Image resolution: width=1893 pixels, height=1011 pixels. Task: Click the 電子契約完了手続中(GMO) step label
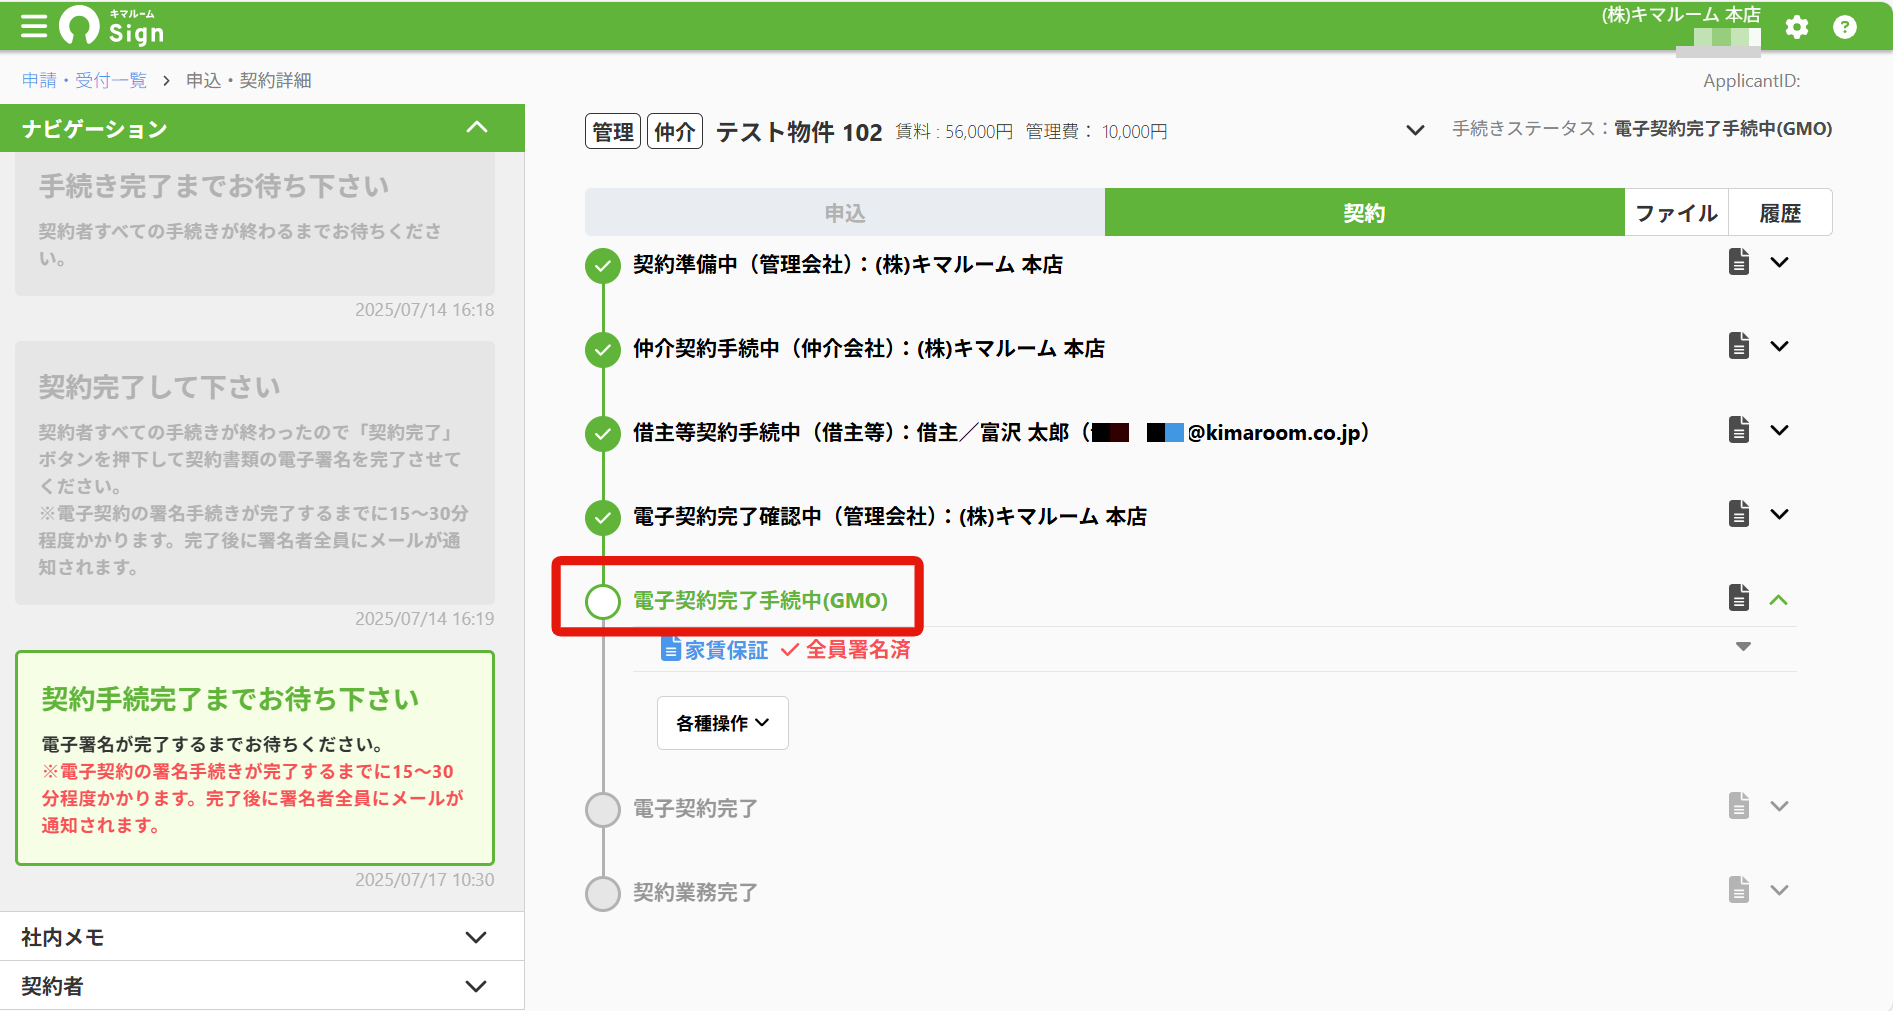(x=760, y=601)
